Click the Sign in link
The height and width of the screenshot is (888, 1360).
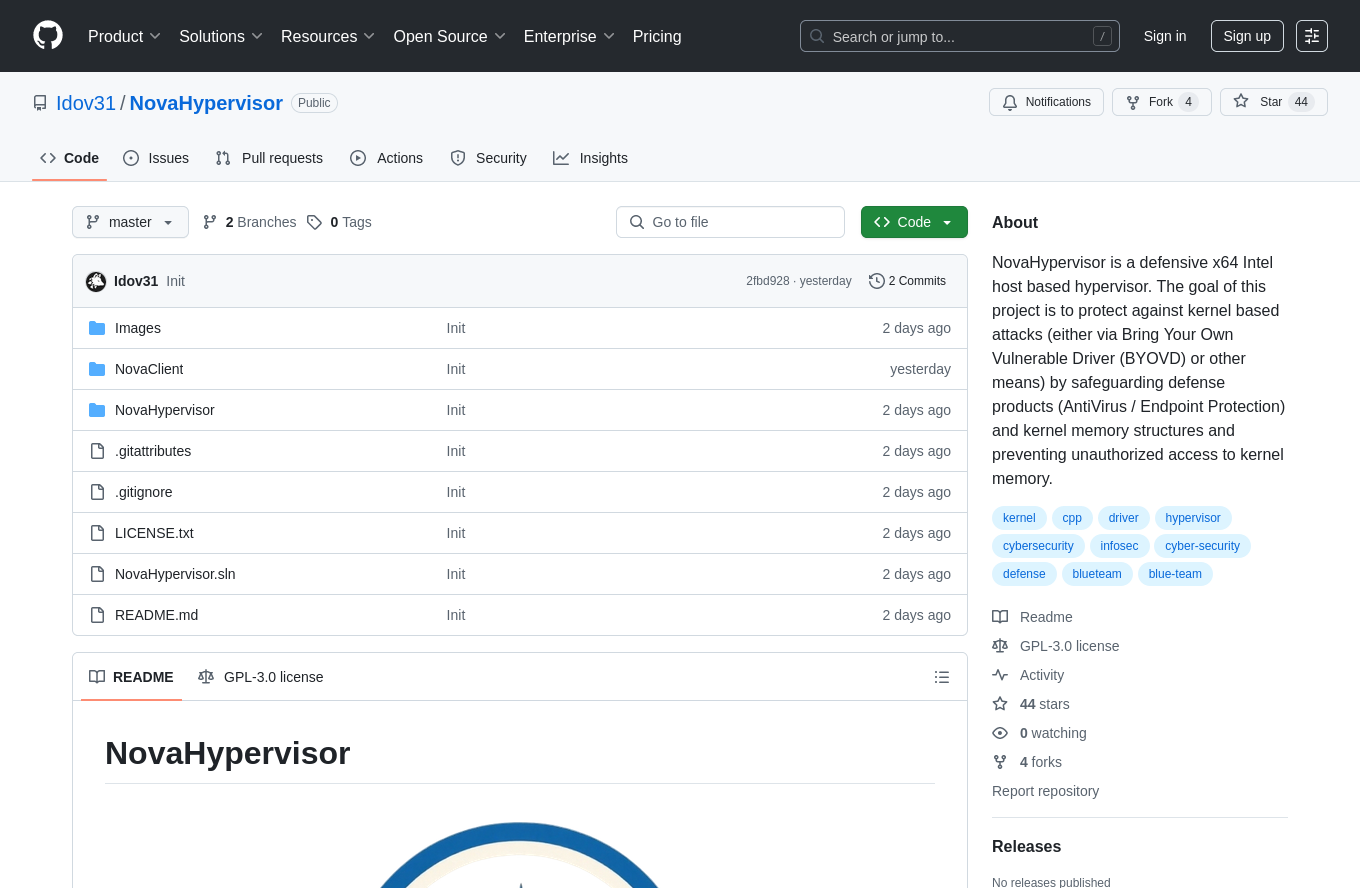click(1165, 36)
